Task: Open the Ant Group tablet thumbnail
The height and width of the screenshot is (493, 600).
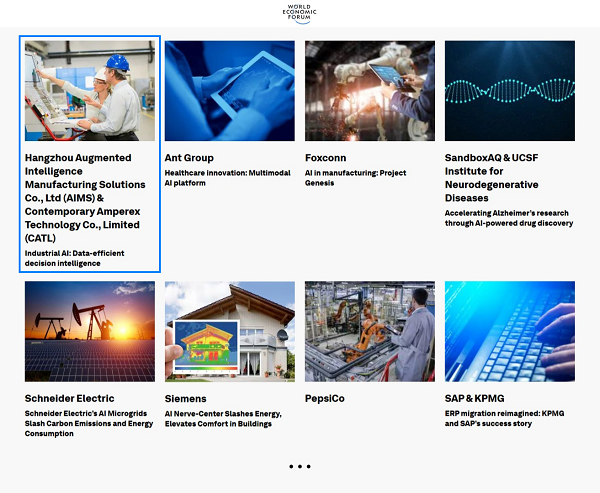Action: (x=230, y=91)
